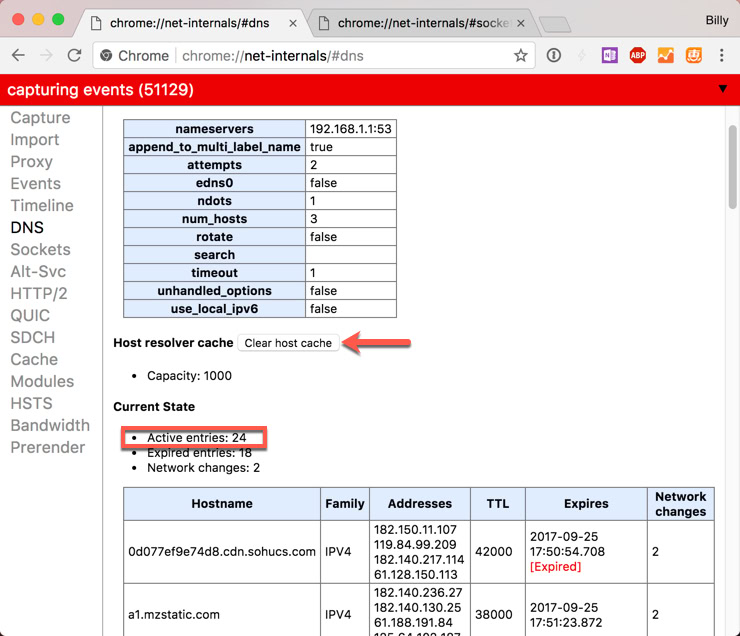Open the Chrome three-dot menu

coord(721,56)
